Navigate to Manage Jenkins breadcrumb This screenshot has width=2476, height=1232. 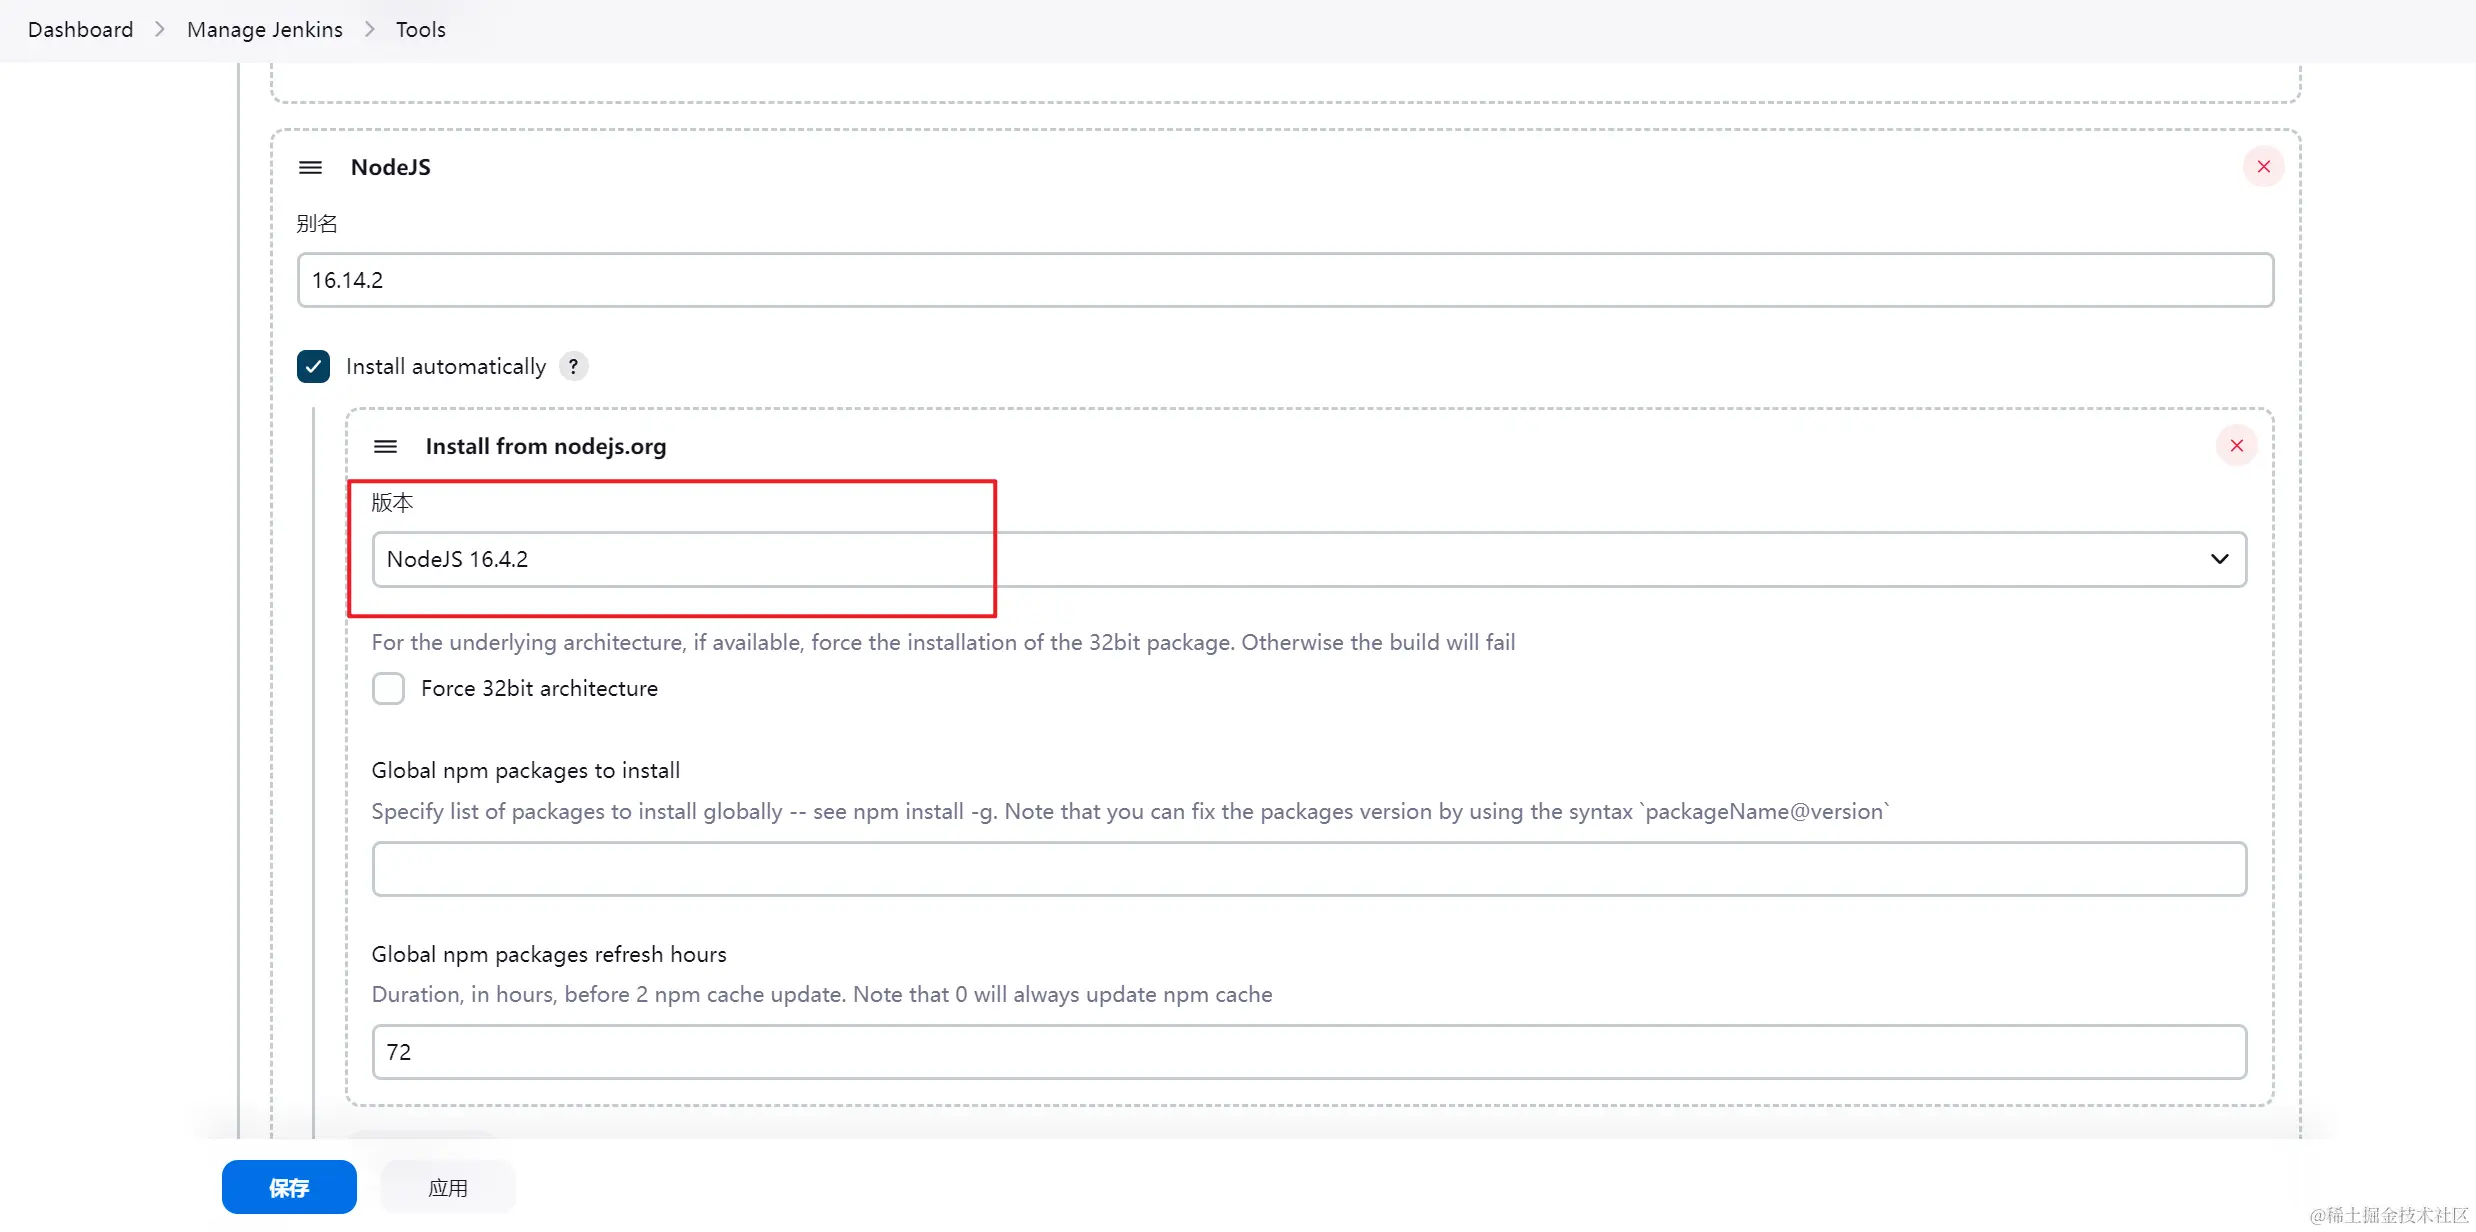tap(264, 30)
